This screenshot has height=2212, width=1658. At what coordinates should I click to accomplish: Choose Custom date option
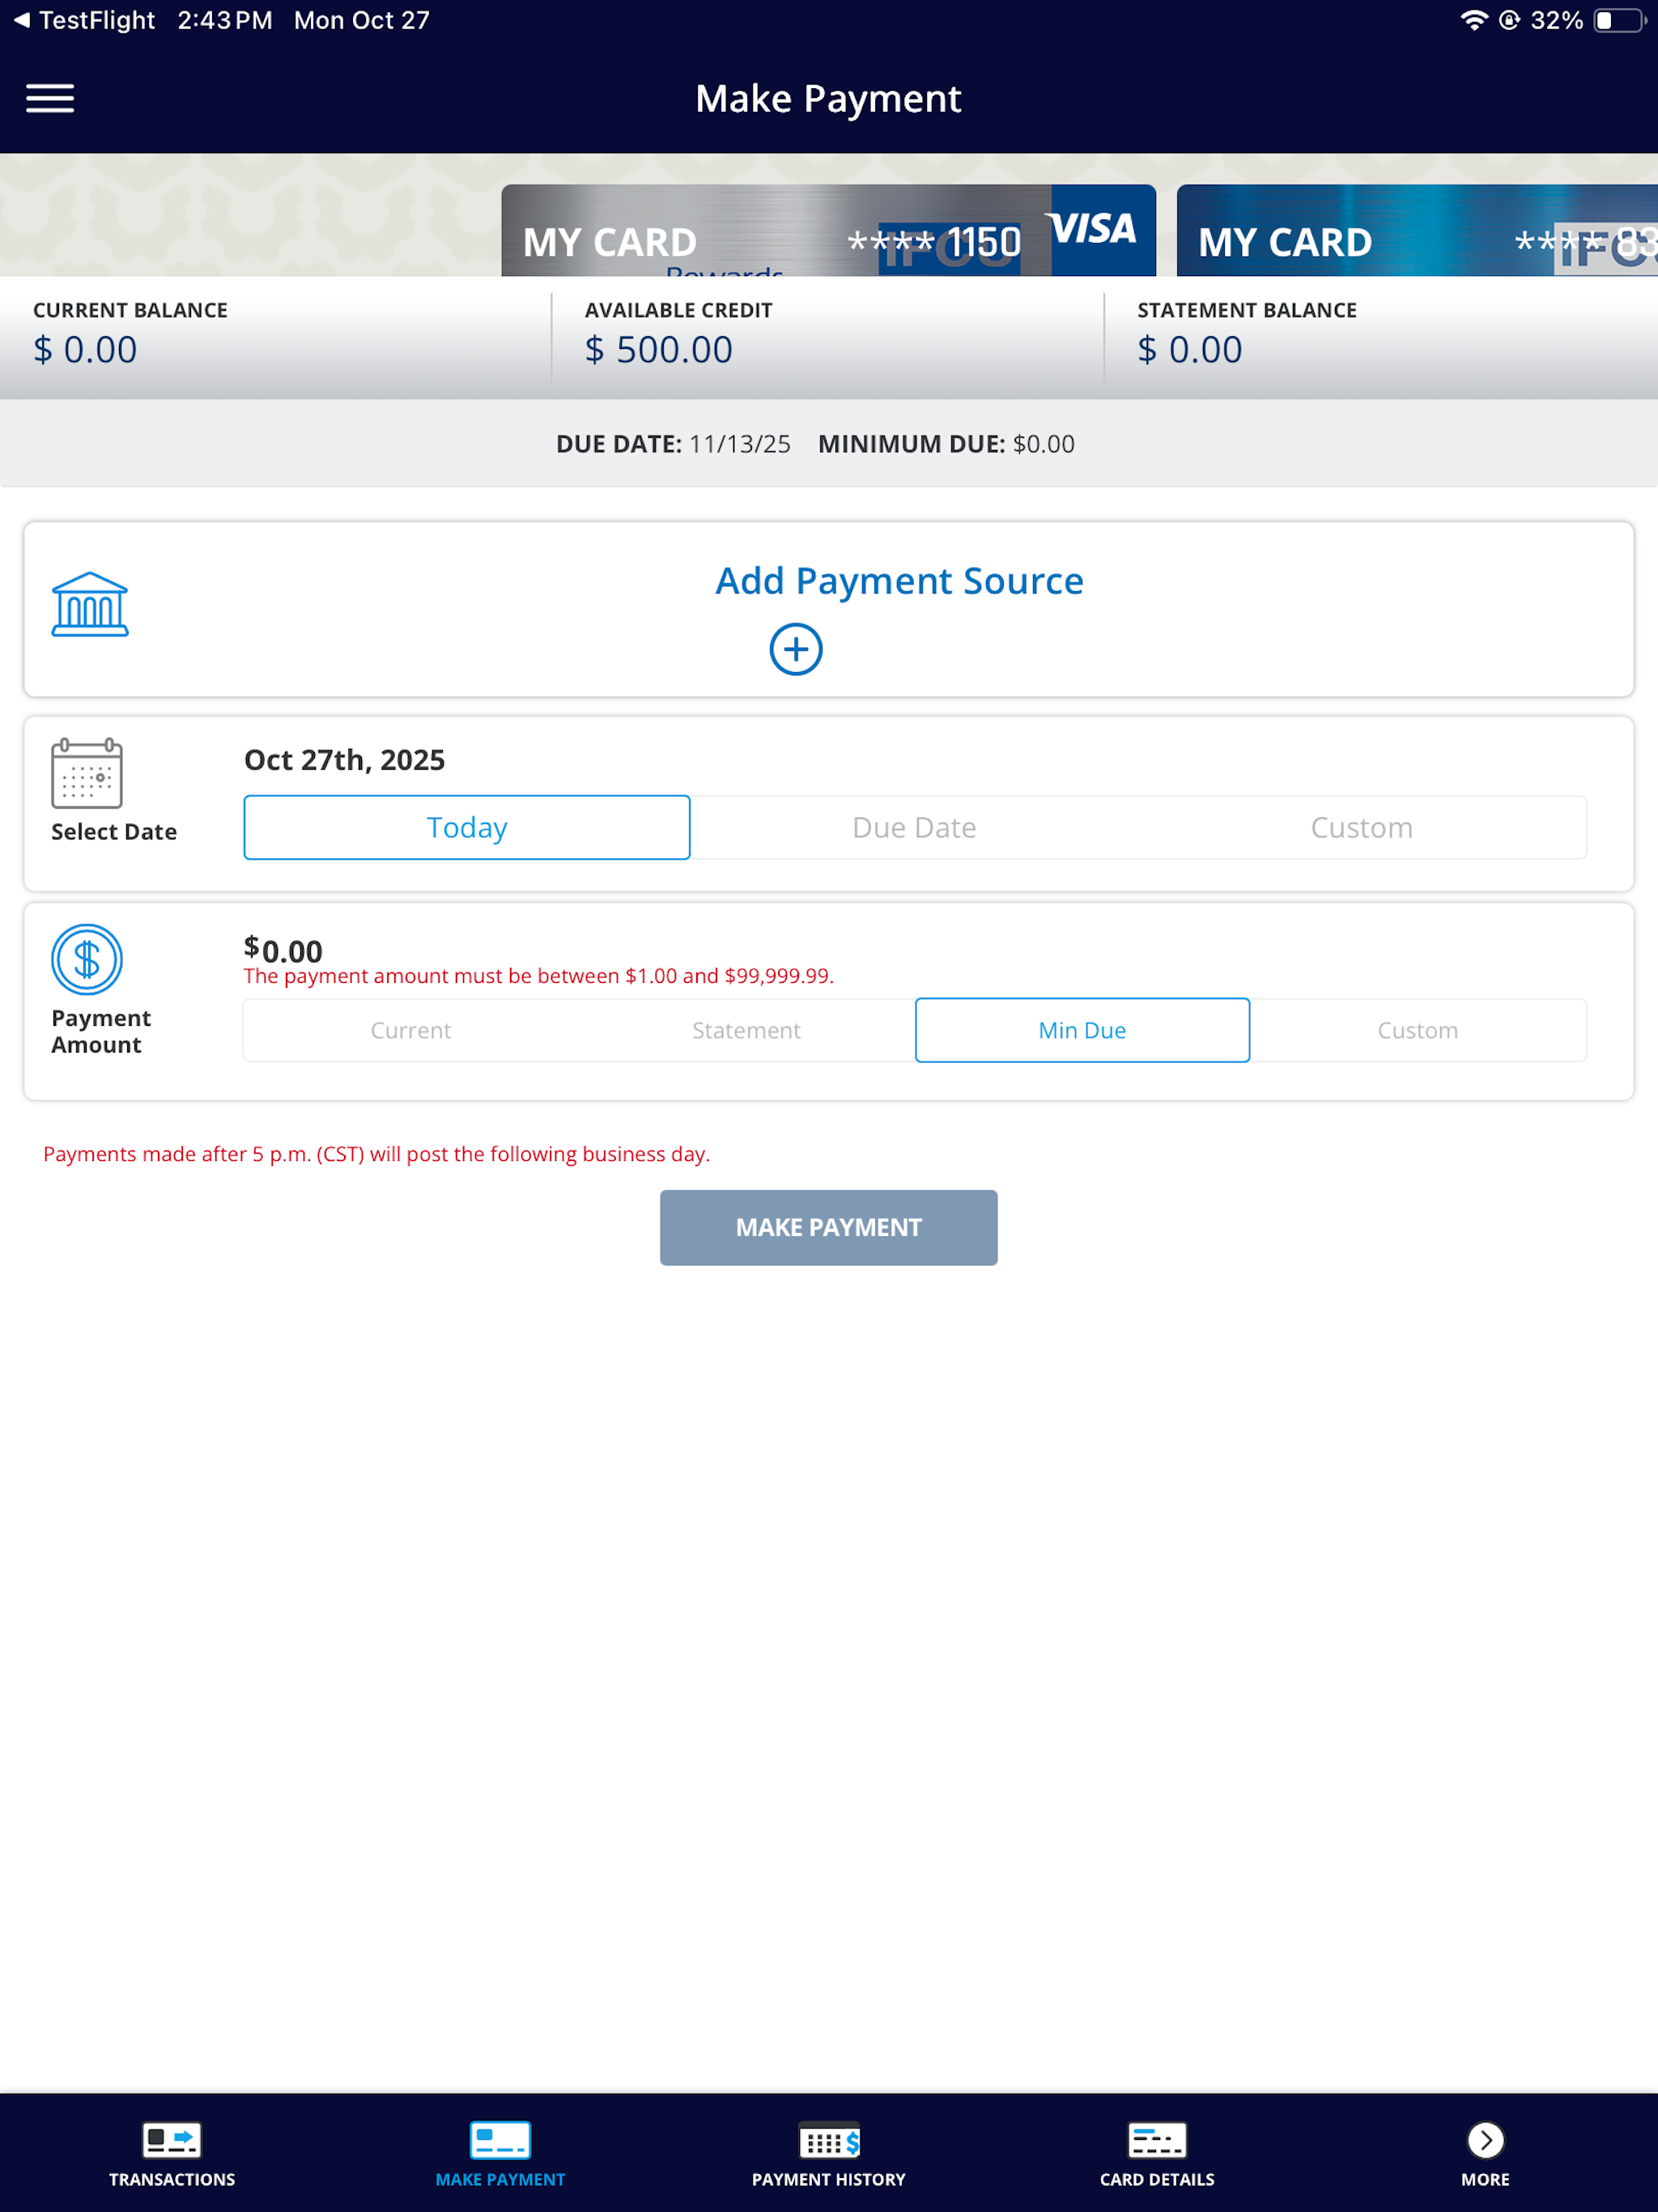pos(1362,827)
